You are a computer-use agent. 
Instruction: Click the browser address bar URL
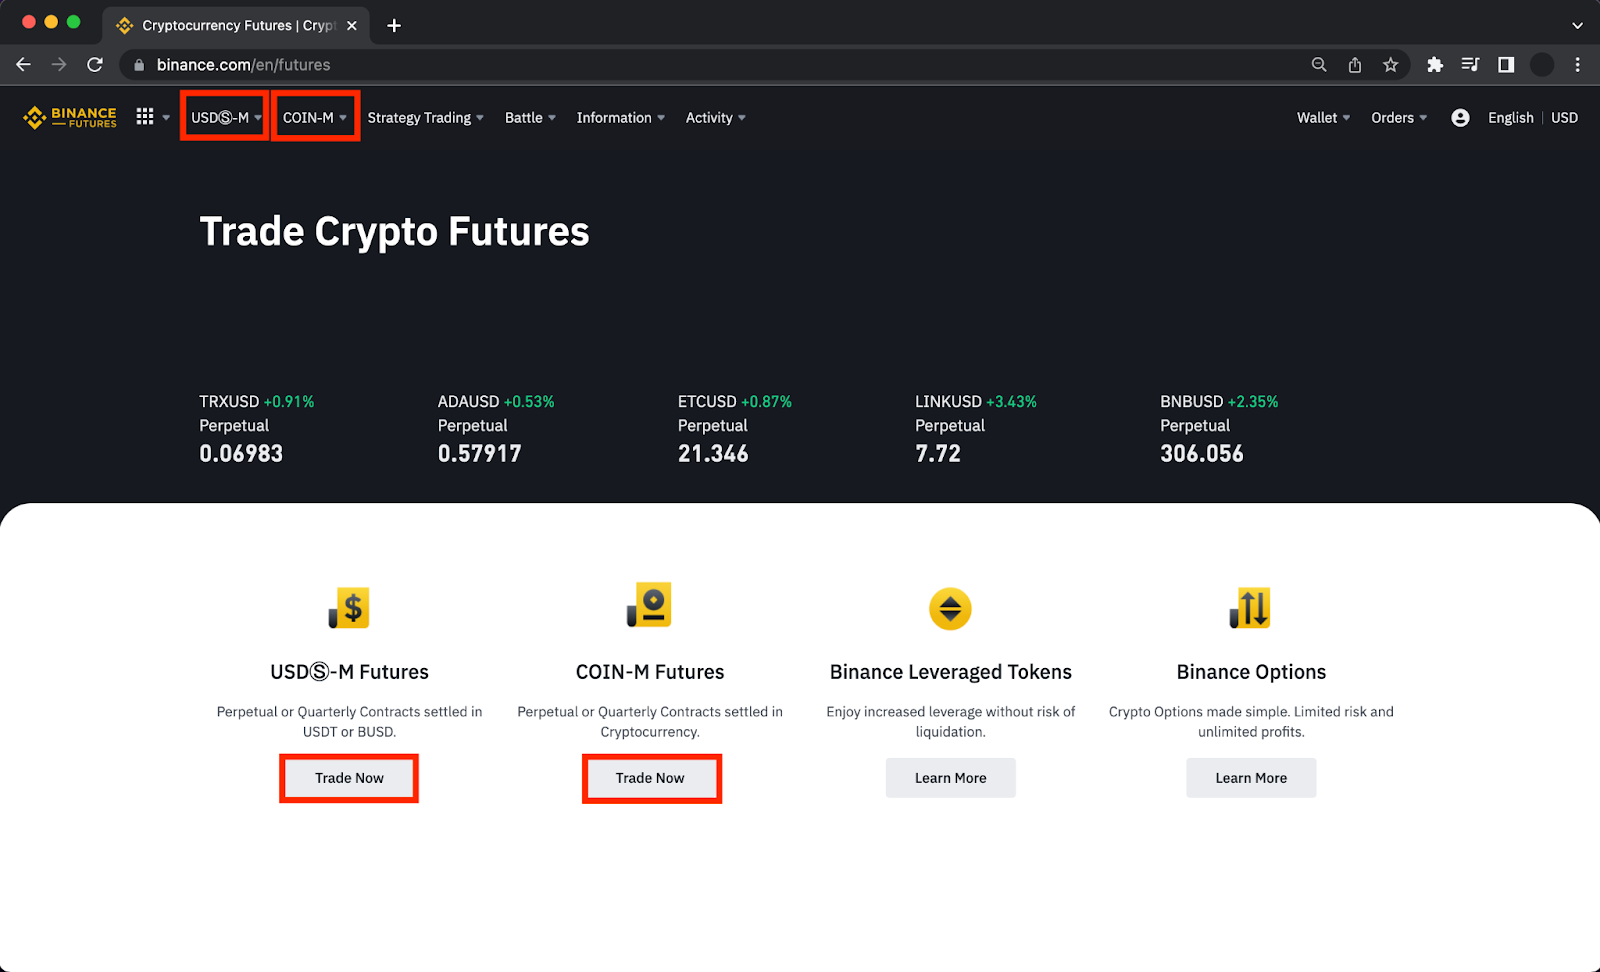point(243,65)
